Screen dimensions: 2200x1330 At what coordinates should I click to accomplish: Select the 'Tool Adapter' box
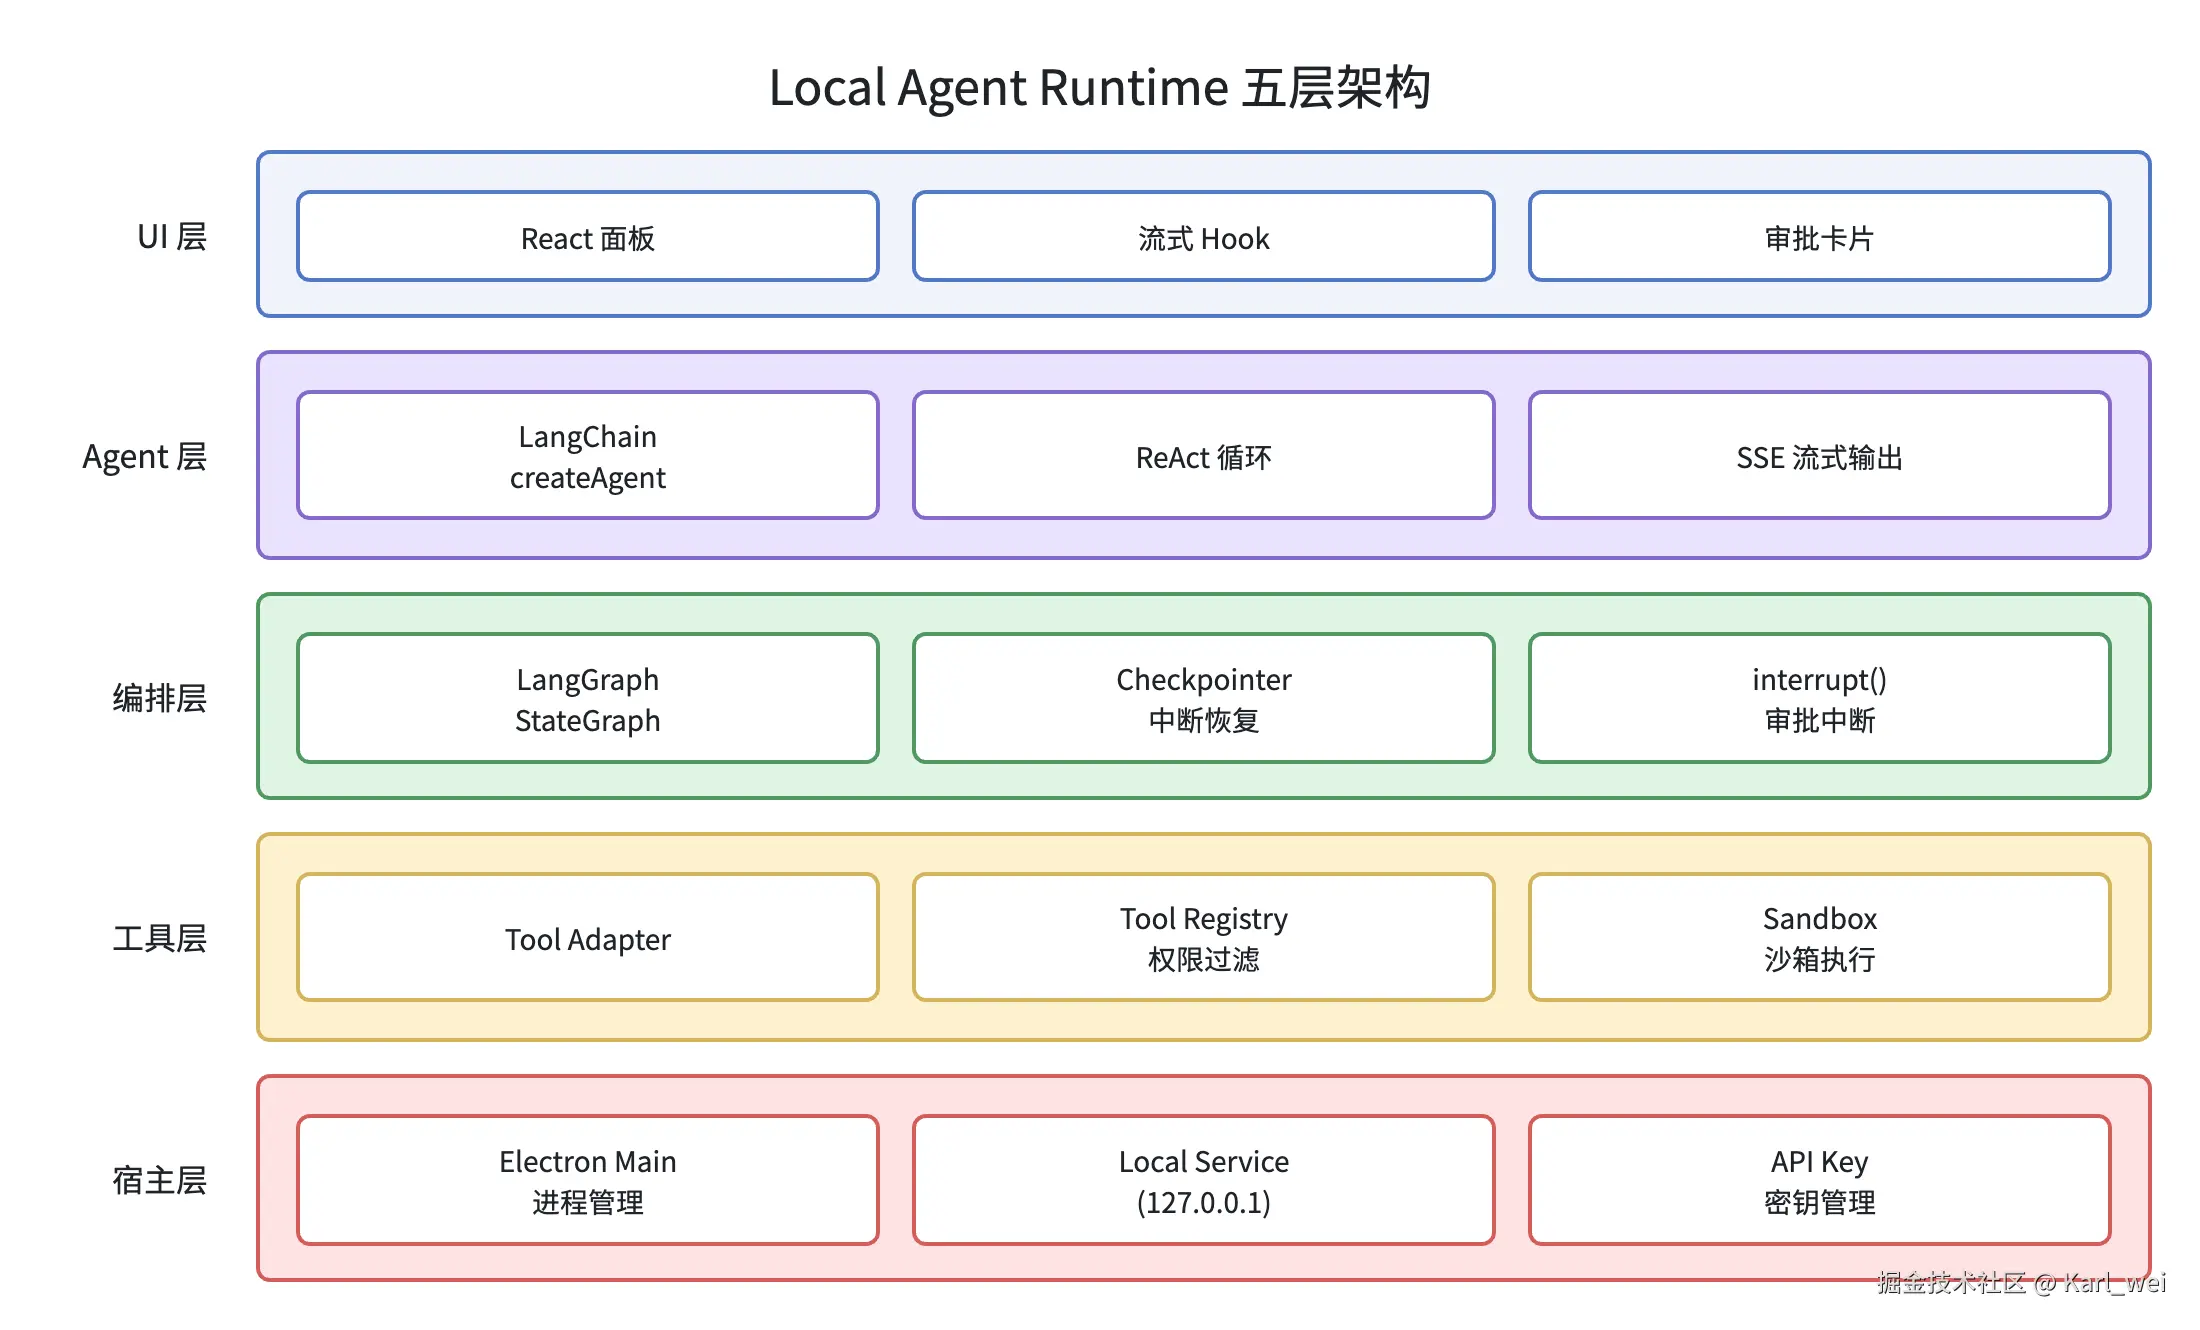click(588, 938)
